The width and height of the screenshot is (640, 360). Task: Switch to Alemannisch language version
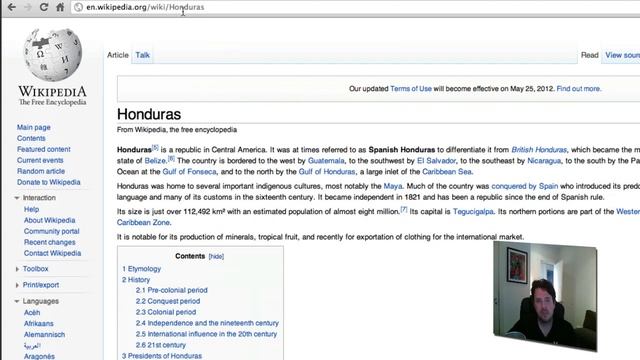pos(44,335)
